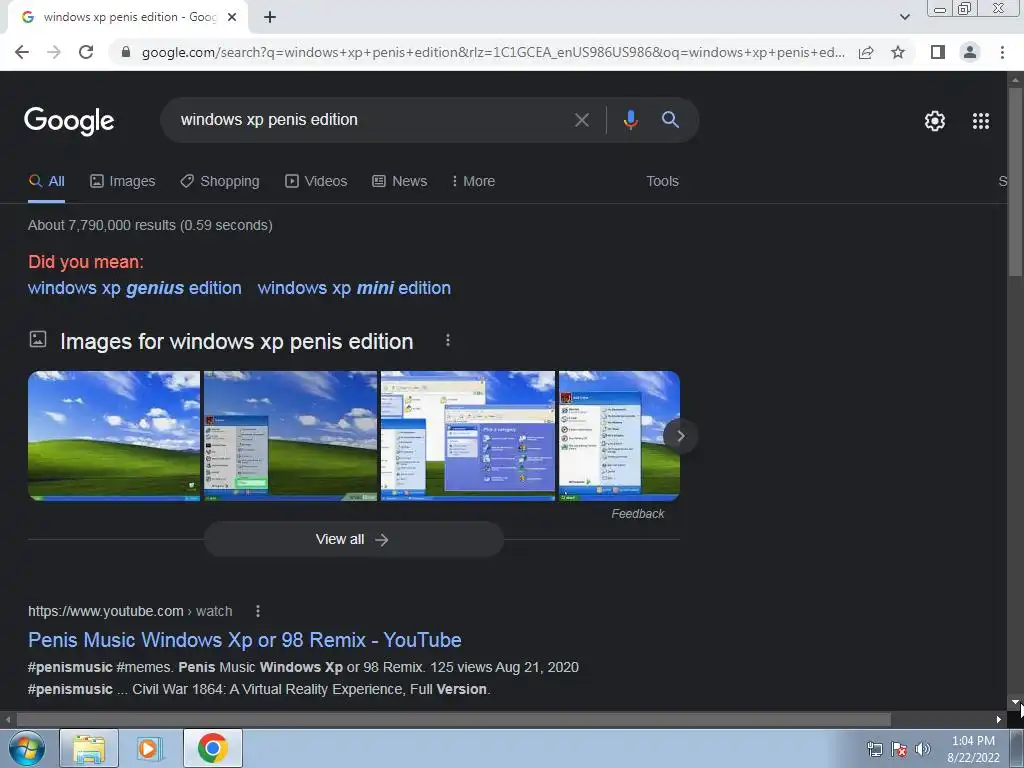Image resolution: width=1024 pixels, height=768 pixels.
Task: Open second thumbnail with Start menu
Action: pyautogui.click(x=291, y=436)
